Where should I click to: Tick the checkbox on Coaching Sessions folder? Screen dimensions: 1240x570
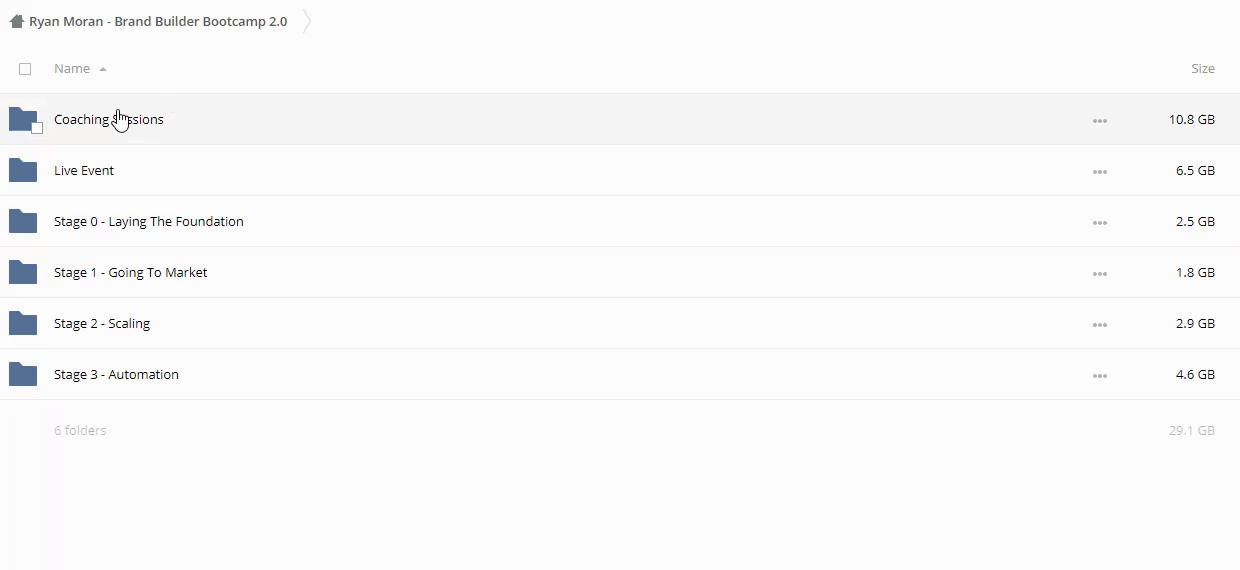(37, 128)
